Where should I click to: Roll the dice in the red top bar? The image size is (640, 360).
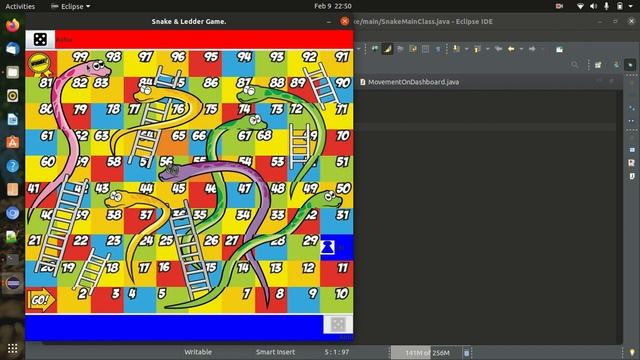pos(40,40)
